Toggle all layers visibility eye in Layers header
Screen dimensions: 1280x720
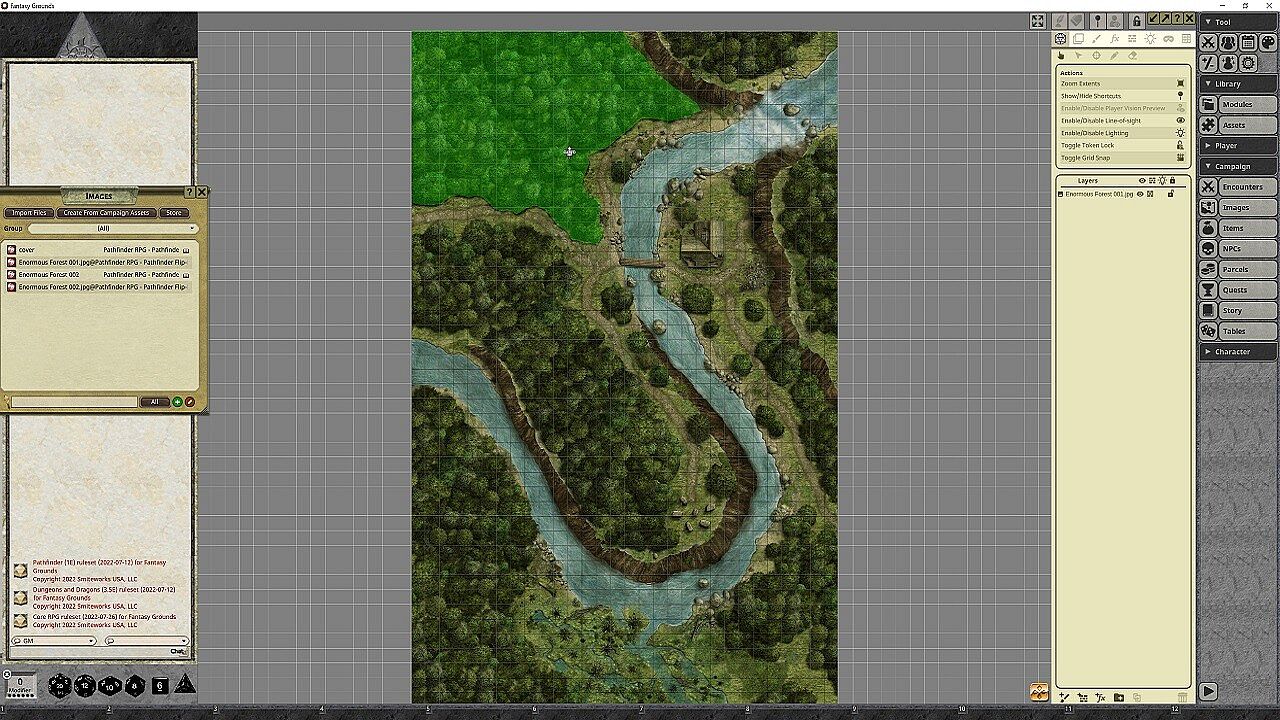pos(1142,181)
